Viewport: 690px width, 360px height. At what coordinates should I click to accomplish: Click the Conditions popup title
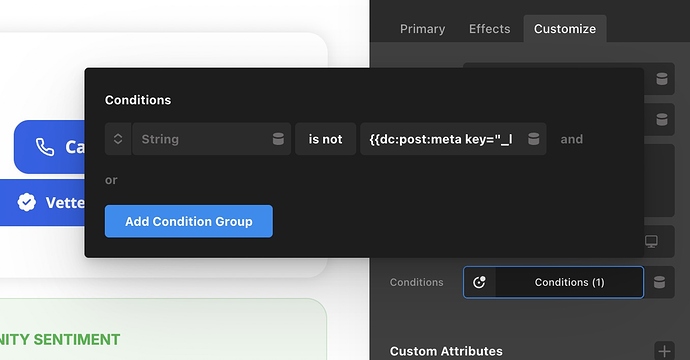coord(138,100)
